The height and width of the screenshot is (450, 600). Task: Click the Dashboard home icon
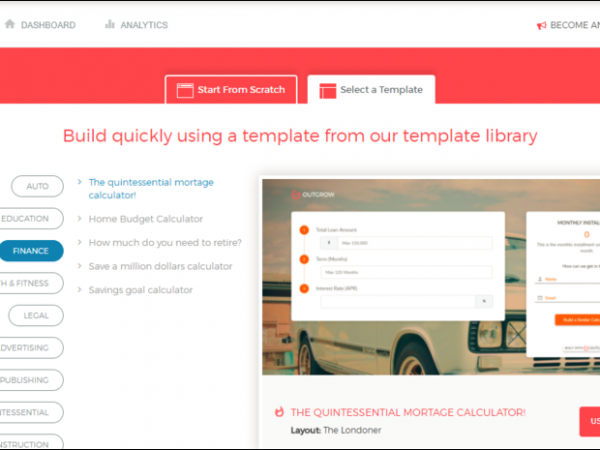[10, 25]
